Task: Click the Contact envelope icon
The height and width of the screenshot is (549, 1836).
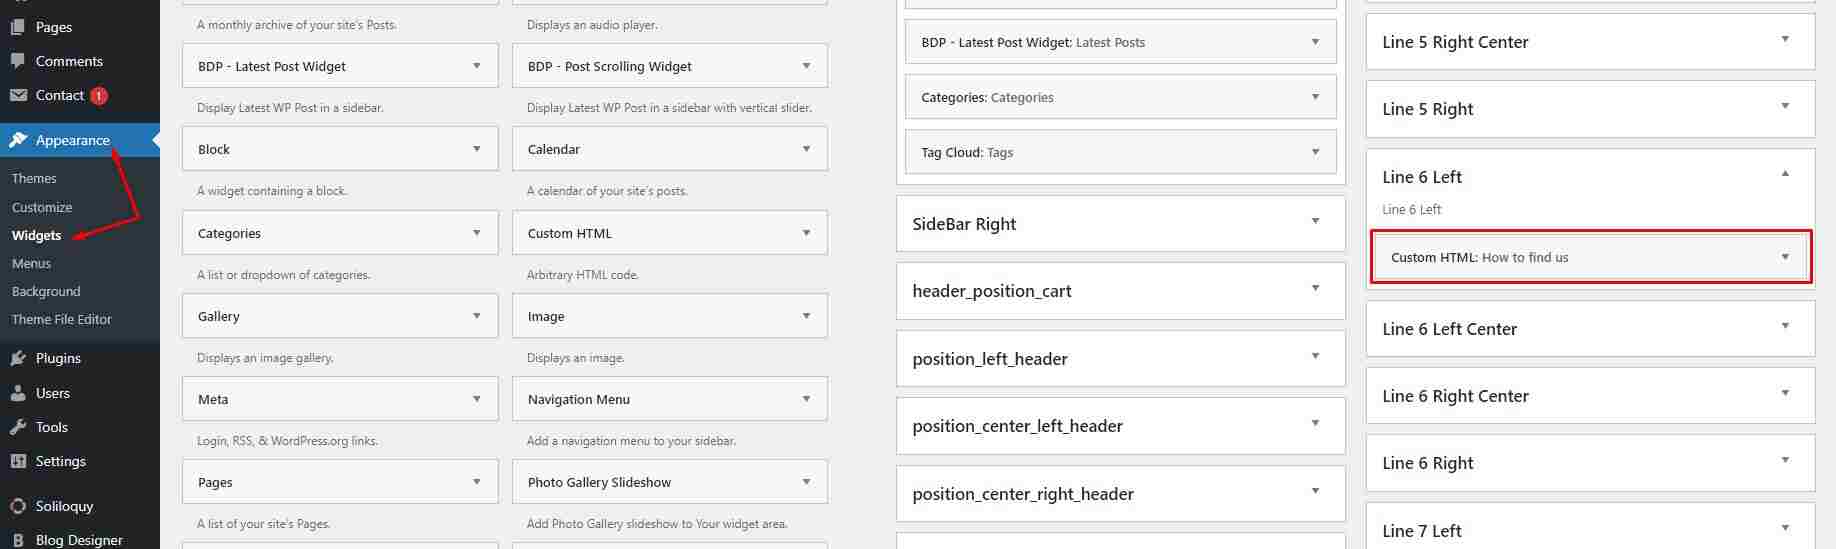Action: pos(18,95)
